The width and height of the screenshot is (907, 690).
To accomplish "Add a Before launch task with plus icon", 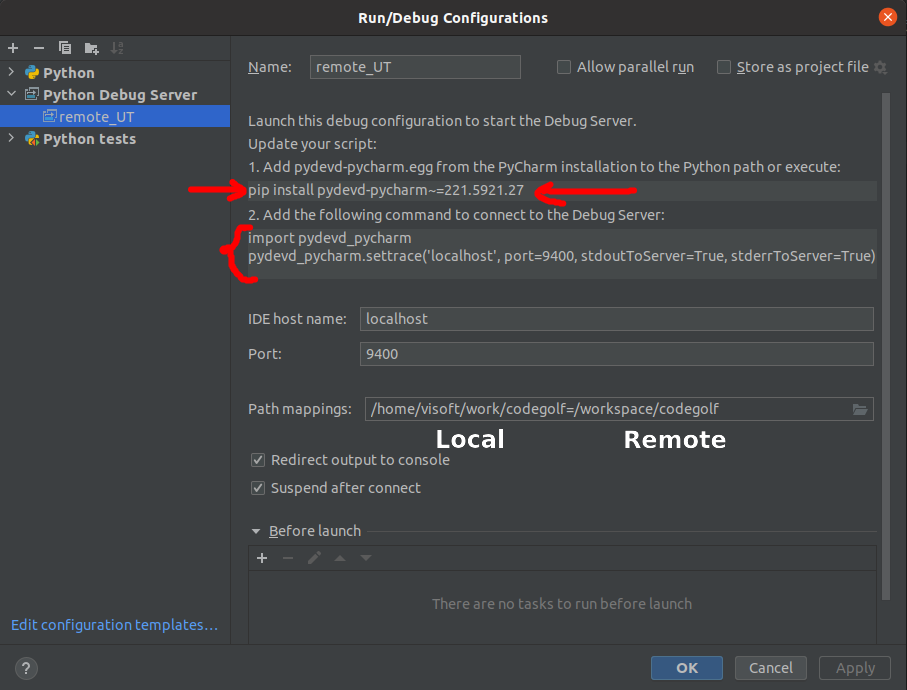I will coord(262,558).
